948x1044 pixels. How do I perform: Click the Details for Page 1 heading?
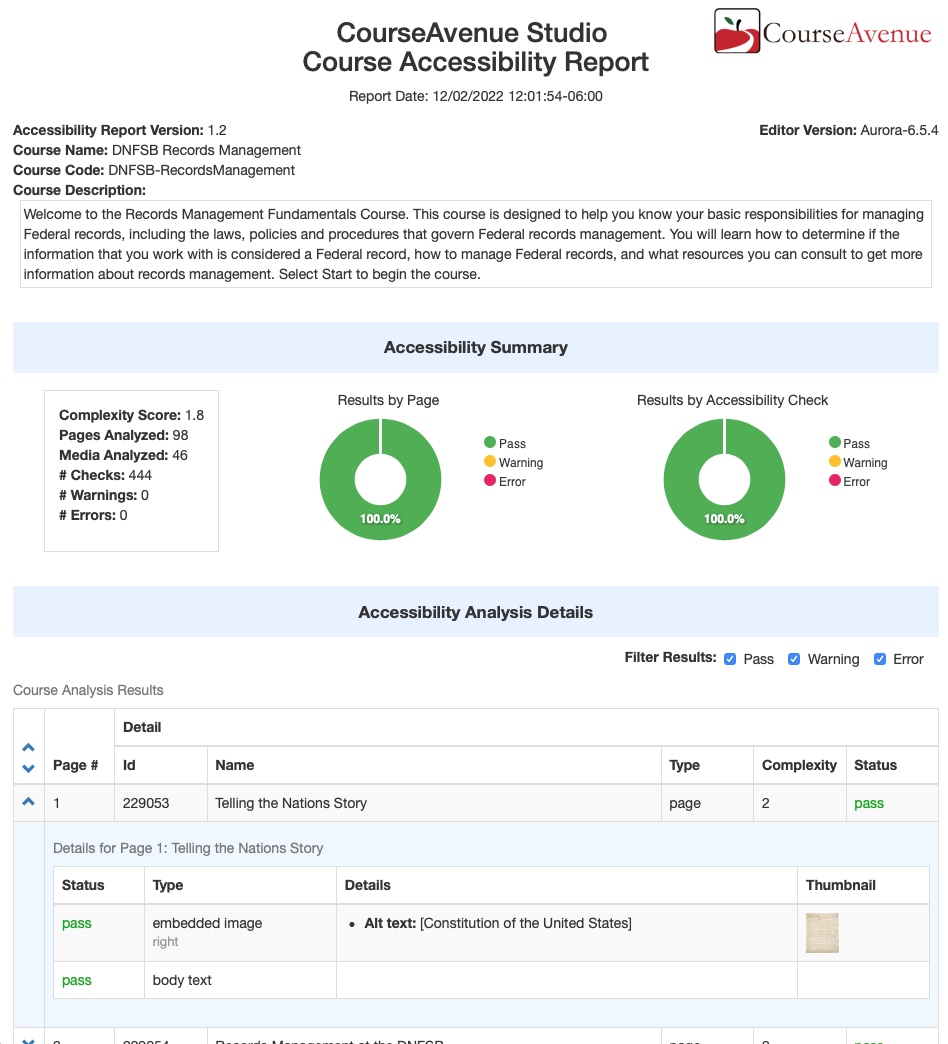(x=188, y=848)
